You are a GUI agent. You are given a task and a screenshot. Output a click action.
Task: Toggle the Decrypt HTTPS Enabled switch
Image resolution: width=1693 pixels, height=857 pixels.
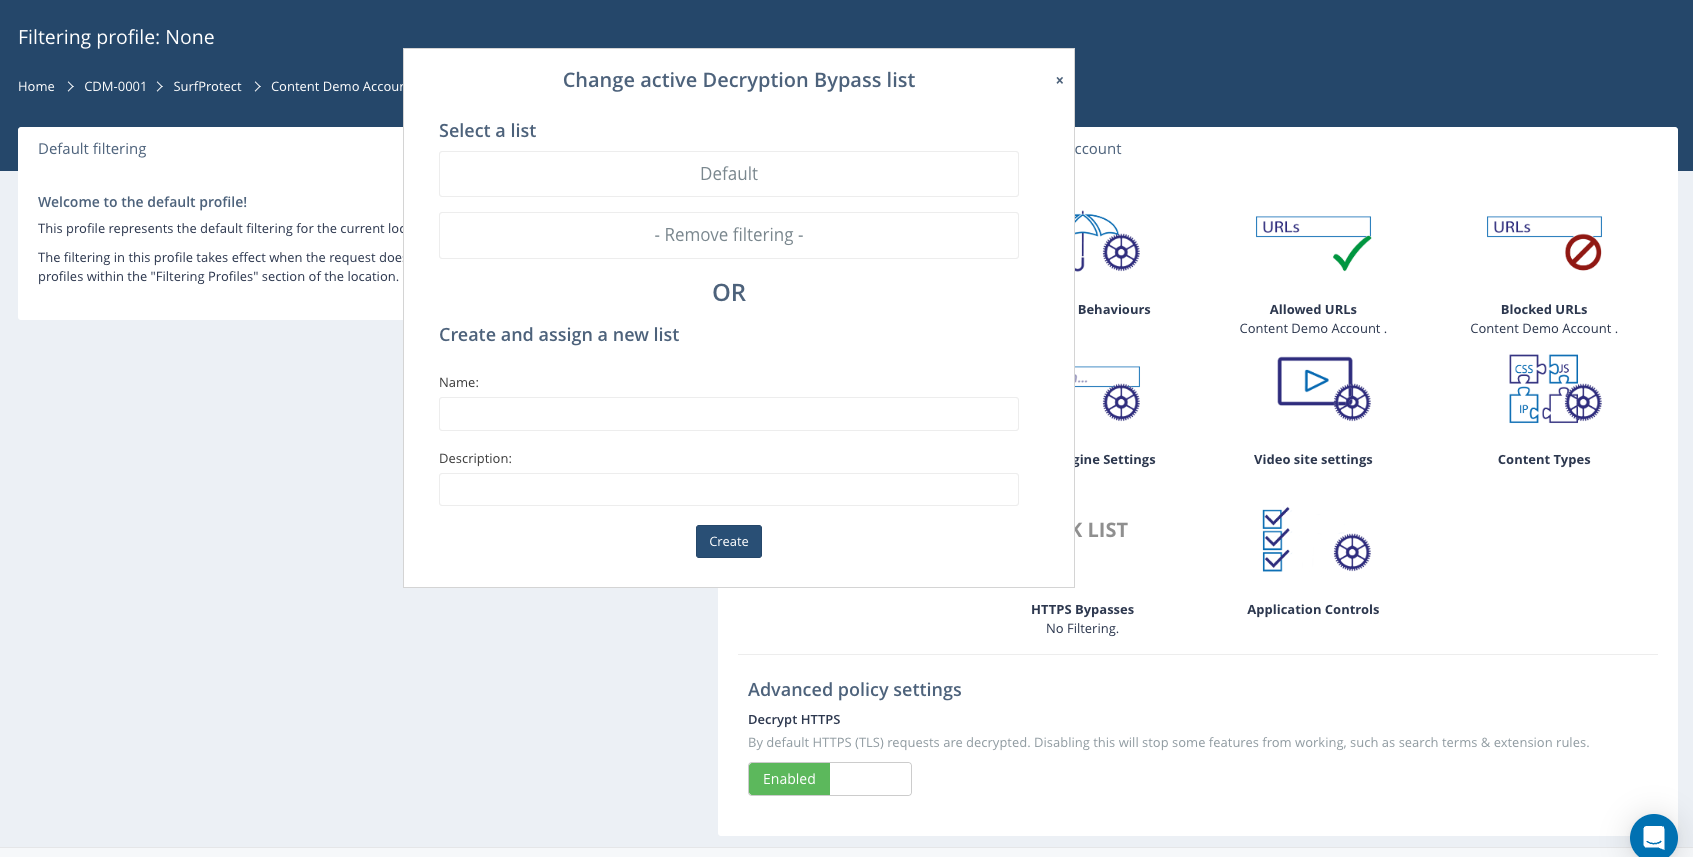tap(829, 779)
